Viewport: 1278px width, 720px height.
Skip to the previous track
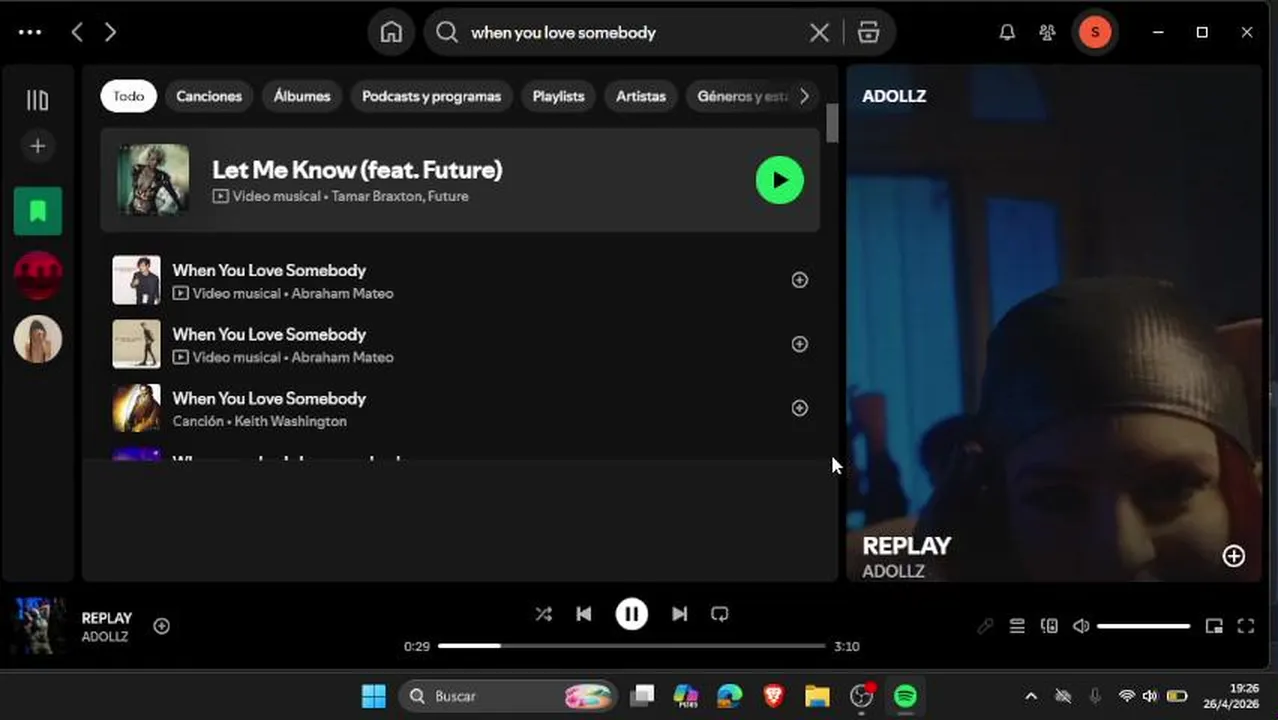(x=584, y=614)
